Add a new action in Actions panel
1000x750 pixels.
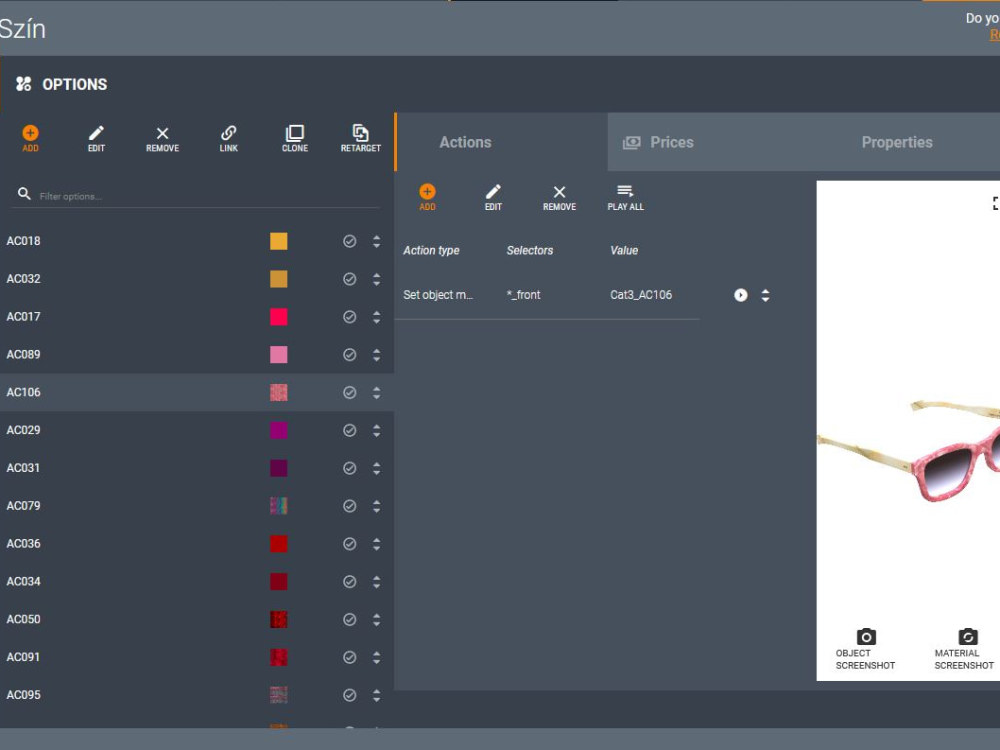(427, 197)
